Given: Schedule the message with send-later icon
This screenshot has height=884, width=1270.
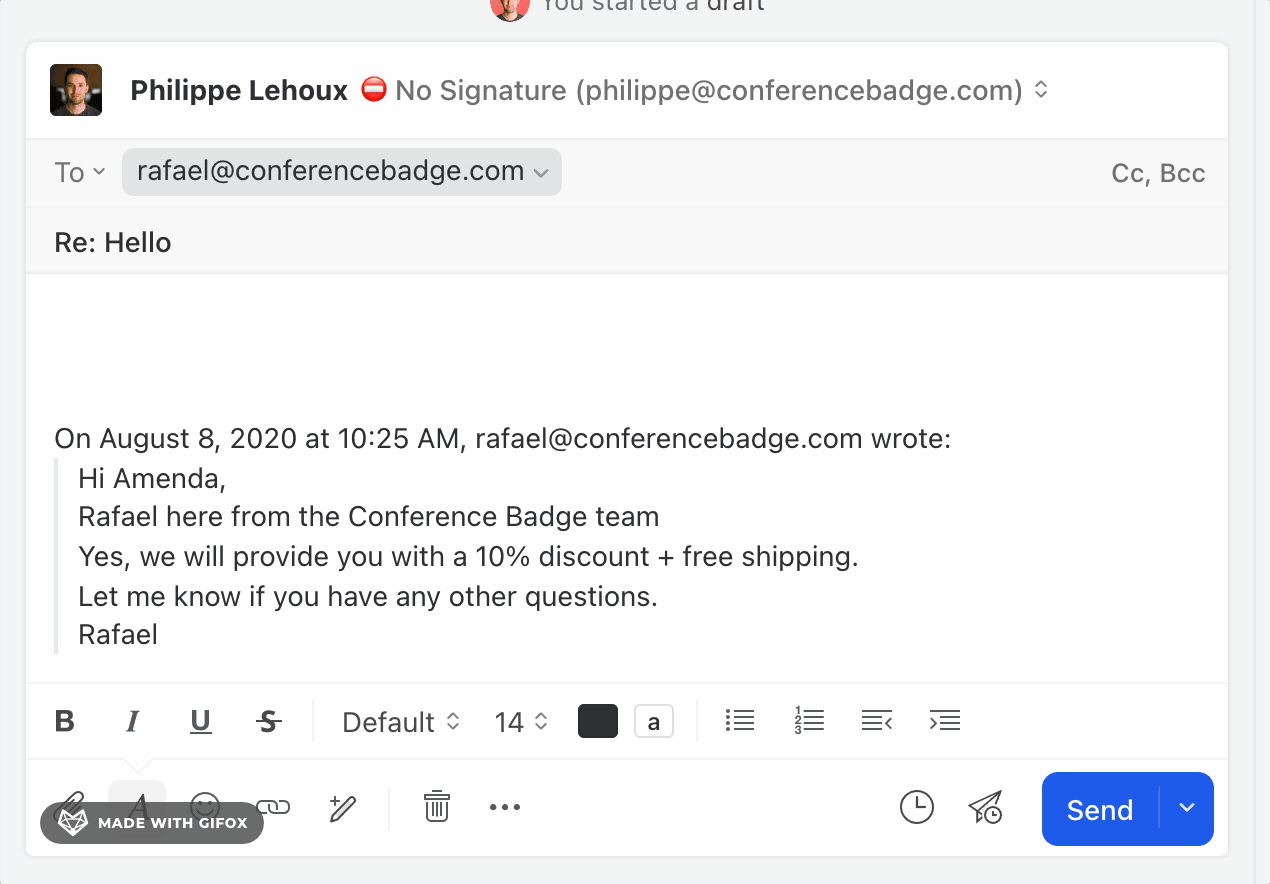Looking at the screenshot, I should 986,808.
